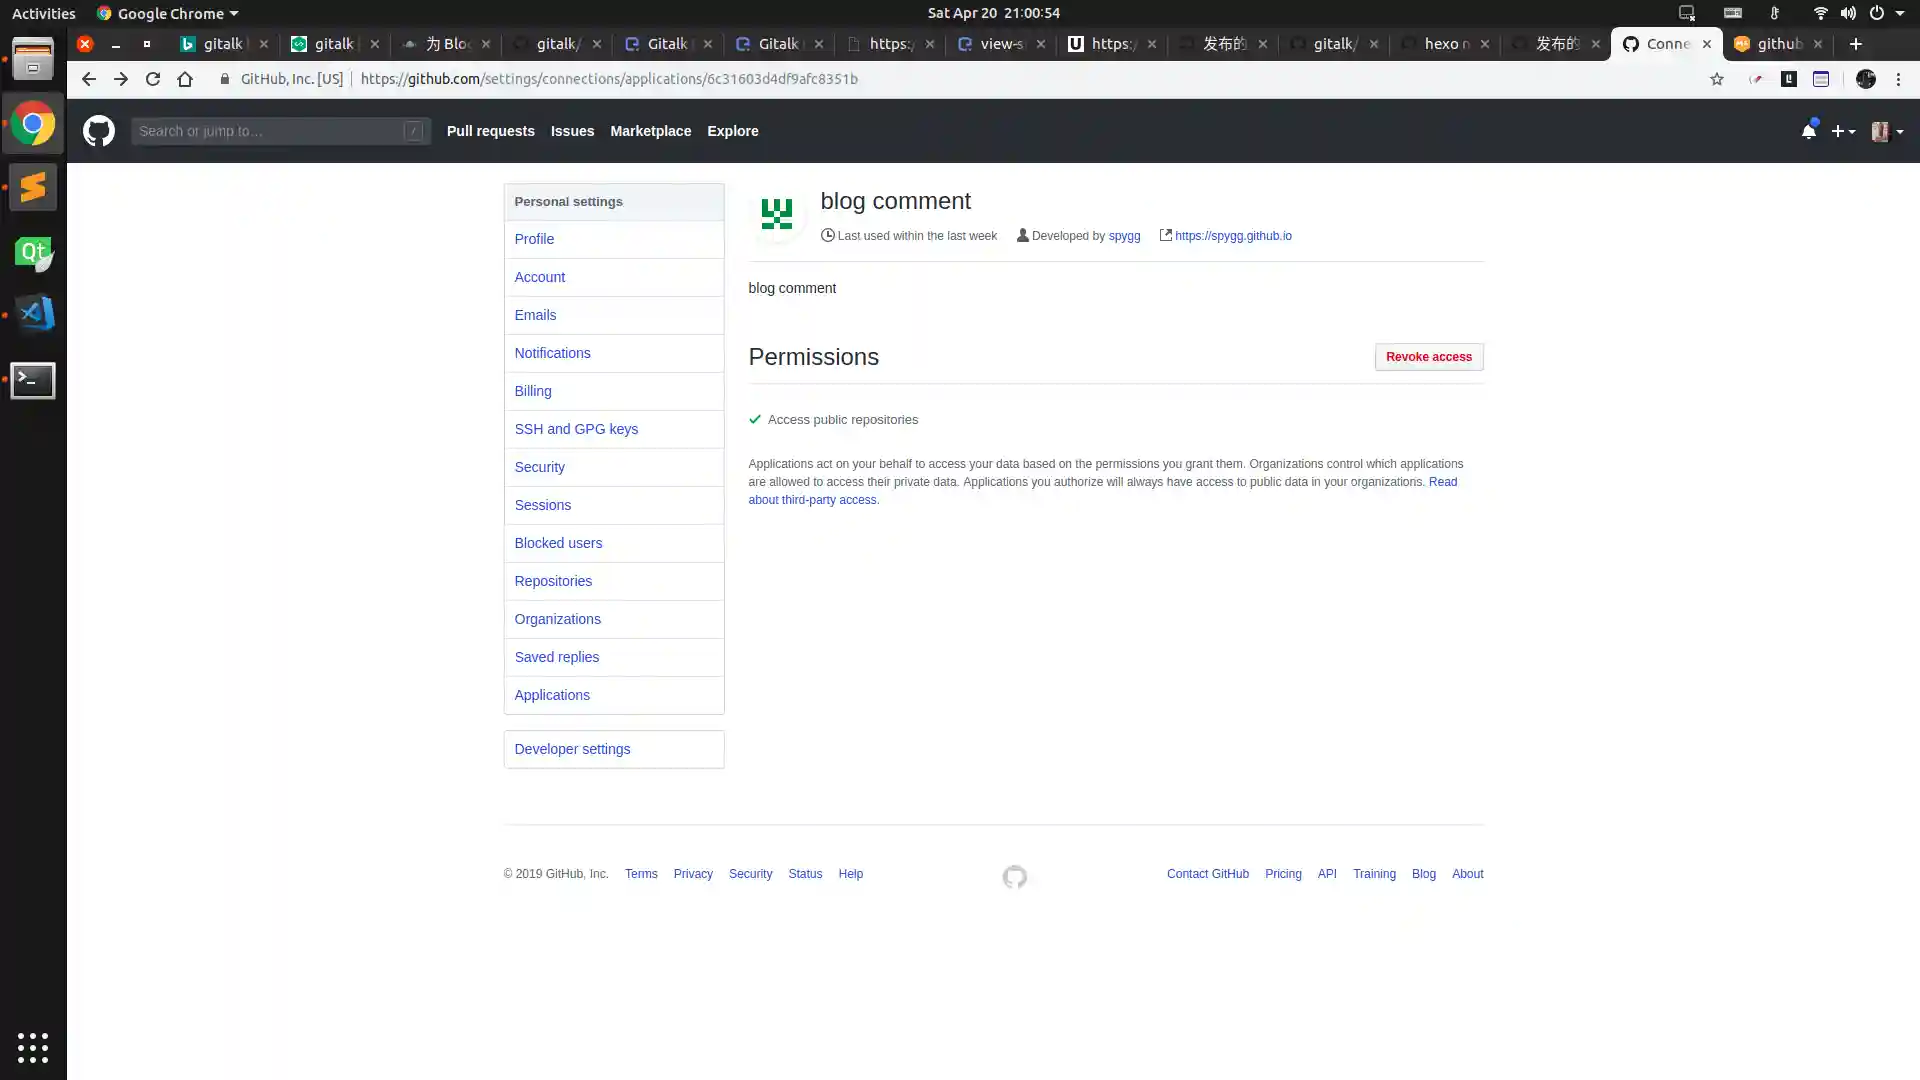
Task: Reload the page with refresh icon
Action: pyautogui.click(x=153, y=79)
